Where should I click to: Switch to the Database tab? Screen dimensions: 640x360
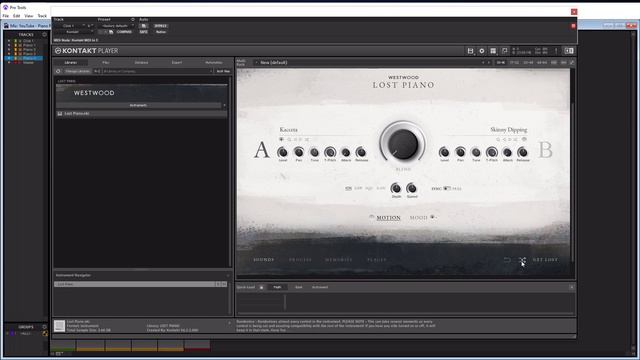pyautogui.click(x=141, y=62)
